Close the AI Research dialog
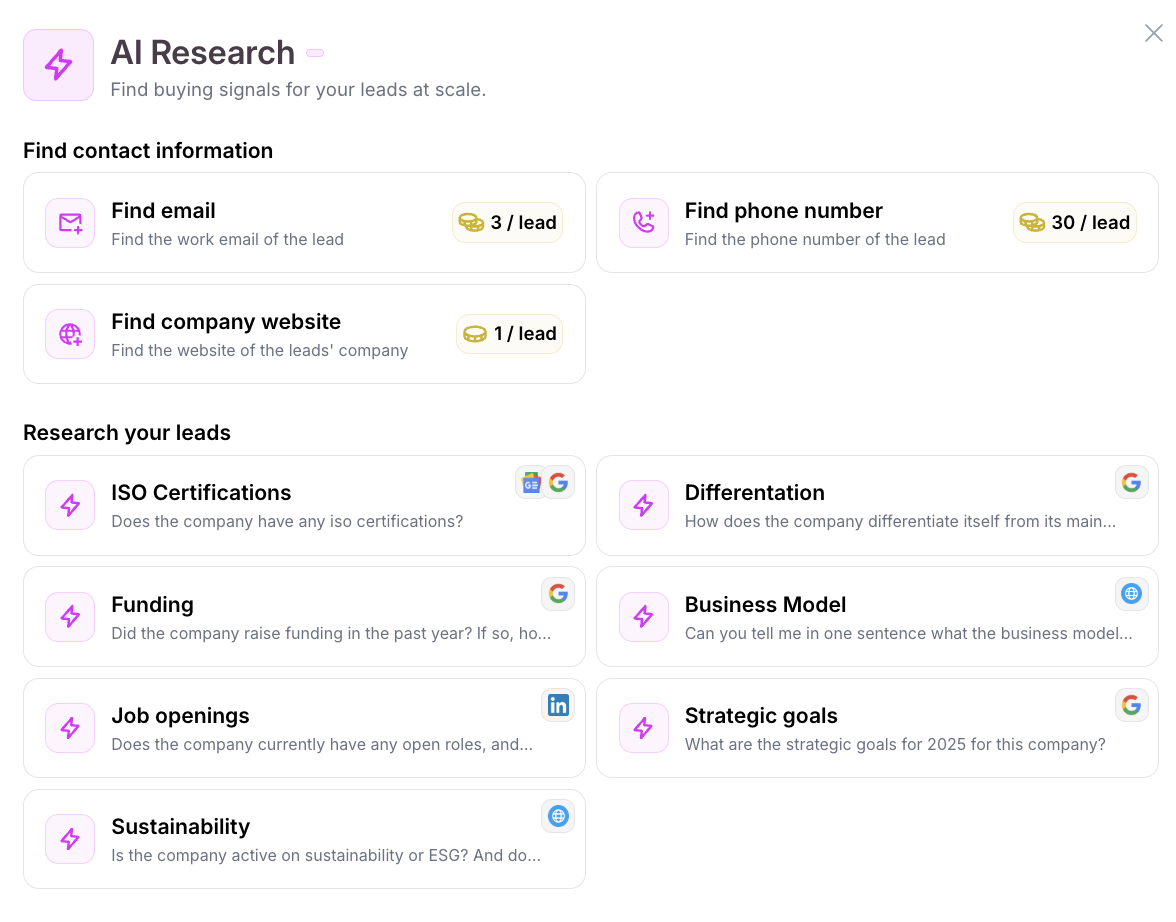Viewport: 1176px width, 922px height. coord(1153,34)
